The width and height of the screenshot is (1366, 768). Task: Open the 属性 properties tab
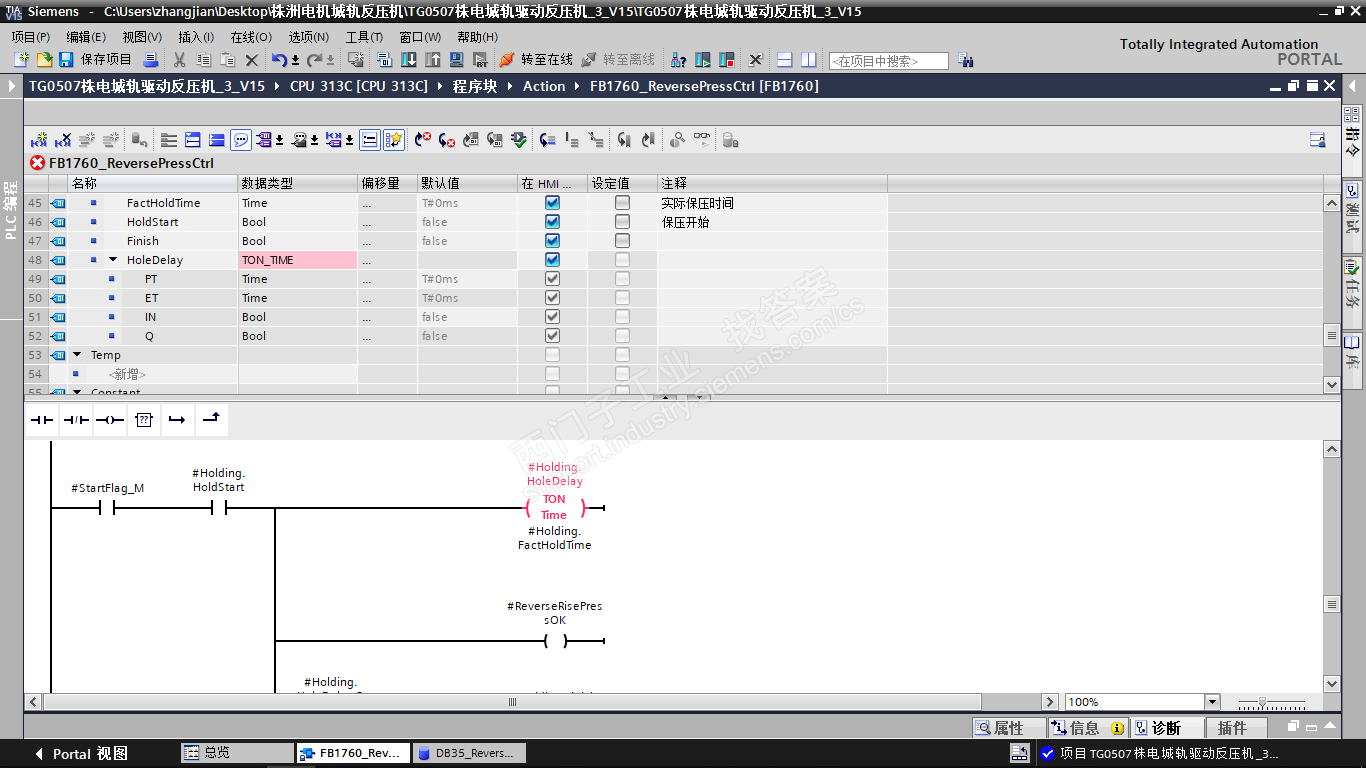tap(1009, 728)
